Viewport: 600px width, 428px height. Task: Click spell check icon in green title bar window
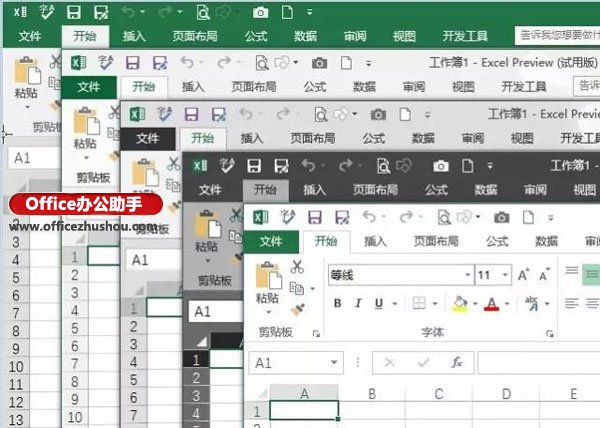pos(47,12)
